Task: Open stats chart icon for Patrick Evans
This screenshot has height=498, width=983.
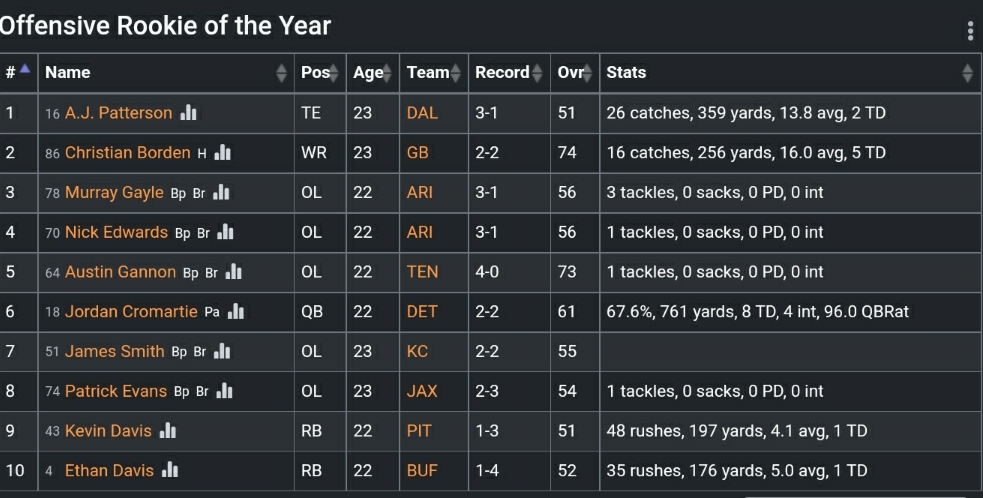Action: pos(225,391)
